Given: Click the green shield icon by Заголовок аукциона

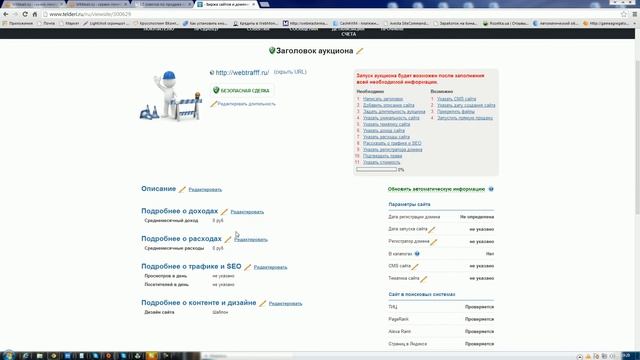Looking at the screenshot, I should (272, 51).
